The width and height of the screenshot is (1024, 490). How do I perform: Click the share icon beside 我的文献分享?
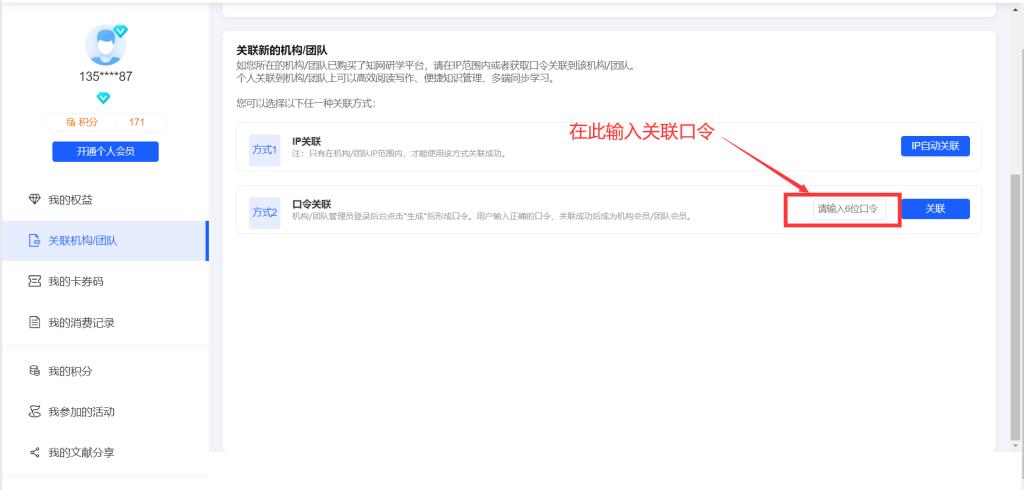tap(34, 453)
